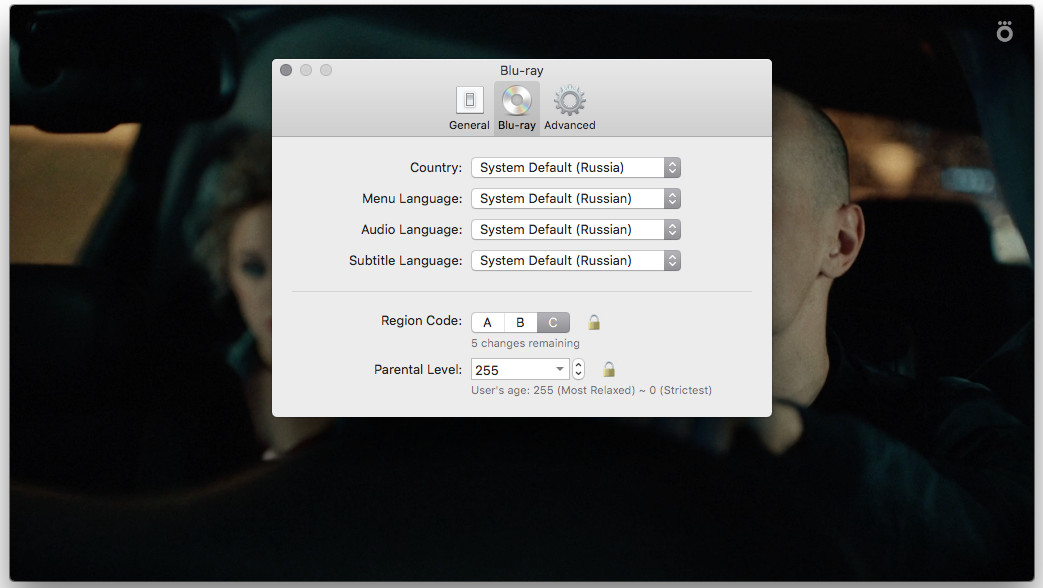1043x588 pixels.
Task: Click the Macgo logo in video corner
Action: click(1004, 31)
